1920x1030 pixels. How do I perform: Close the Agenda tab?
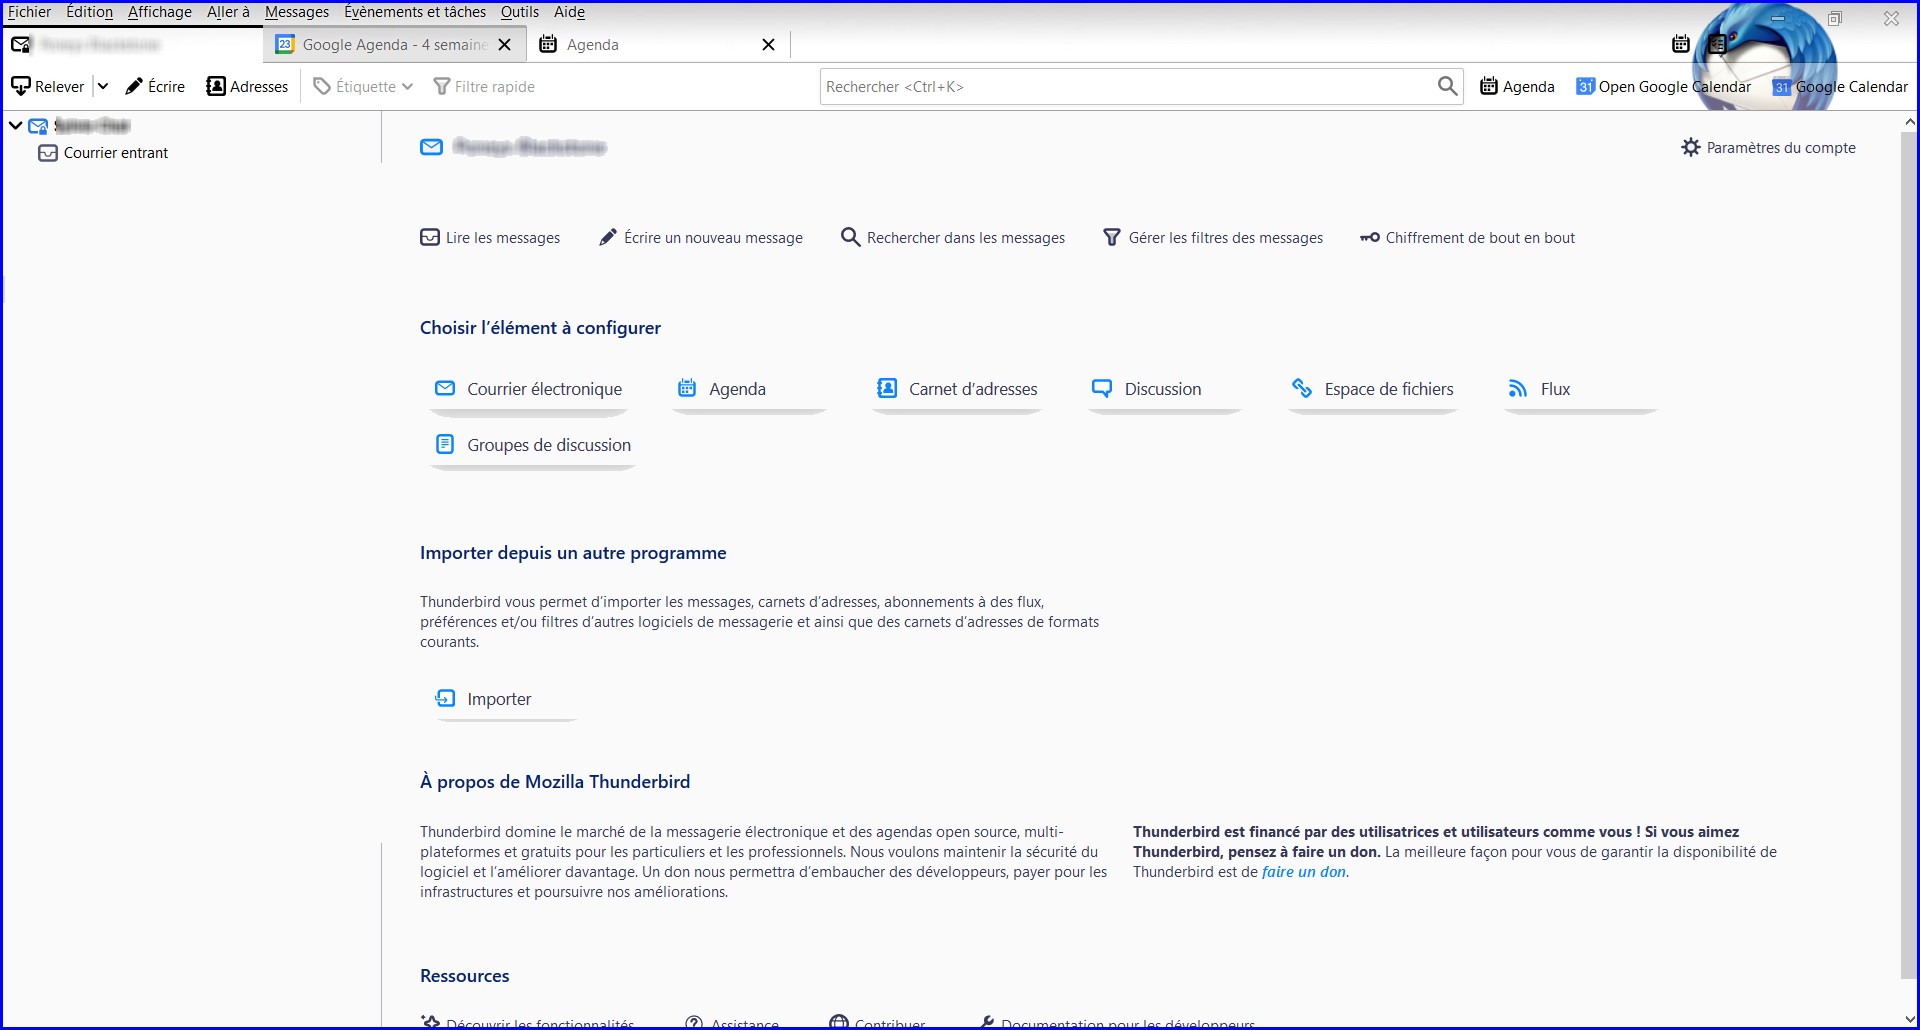(768, 44)
